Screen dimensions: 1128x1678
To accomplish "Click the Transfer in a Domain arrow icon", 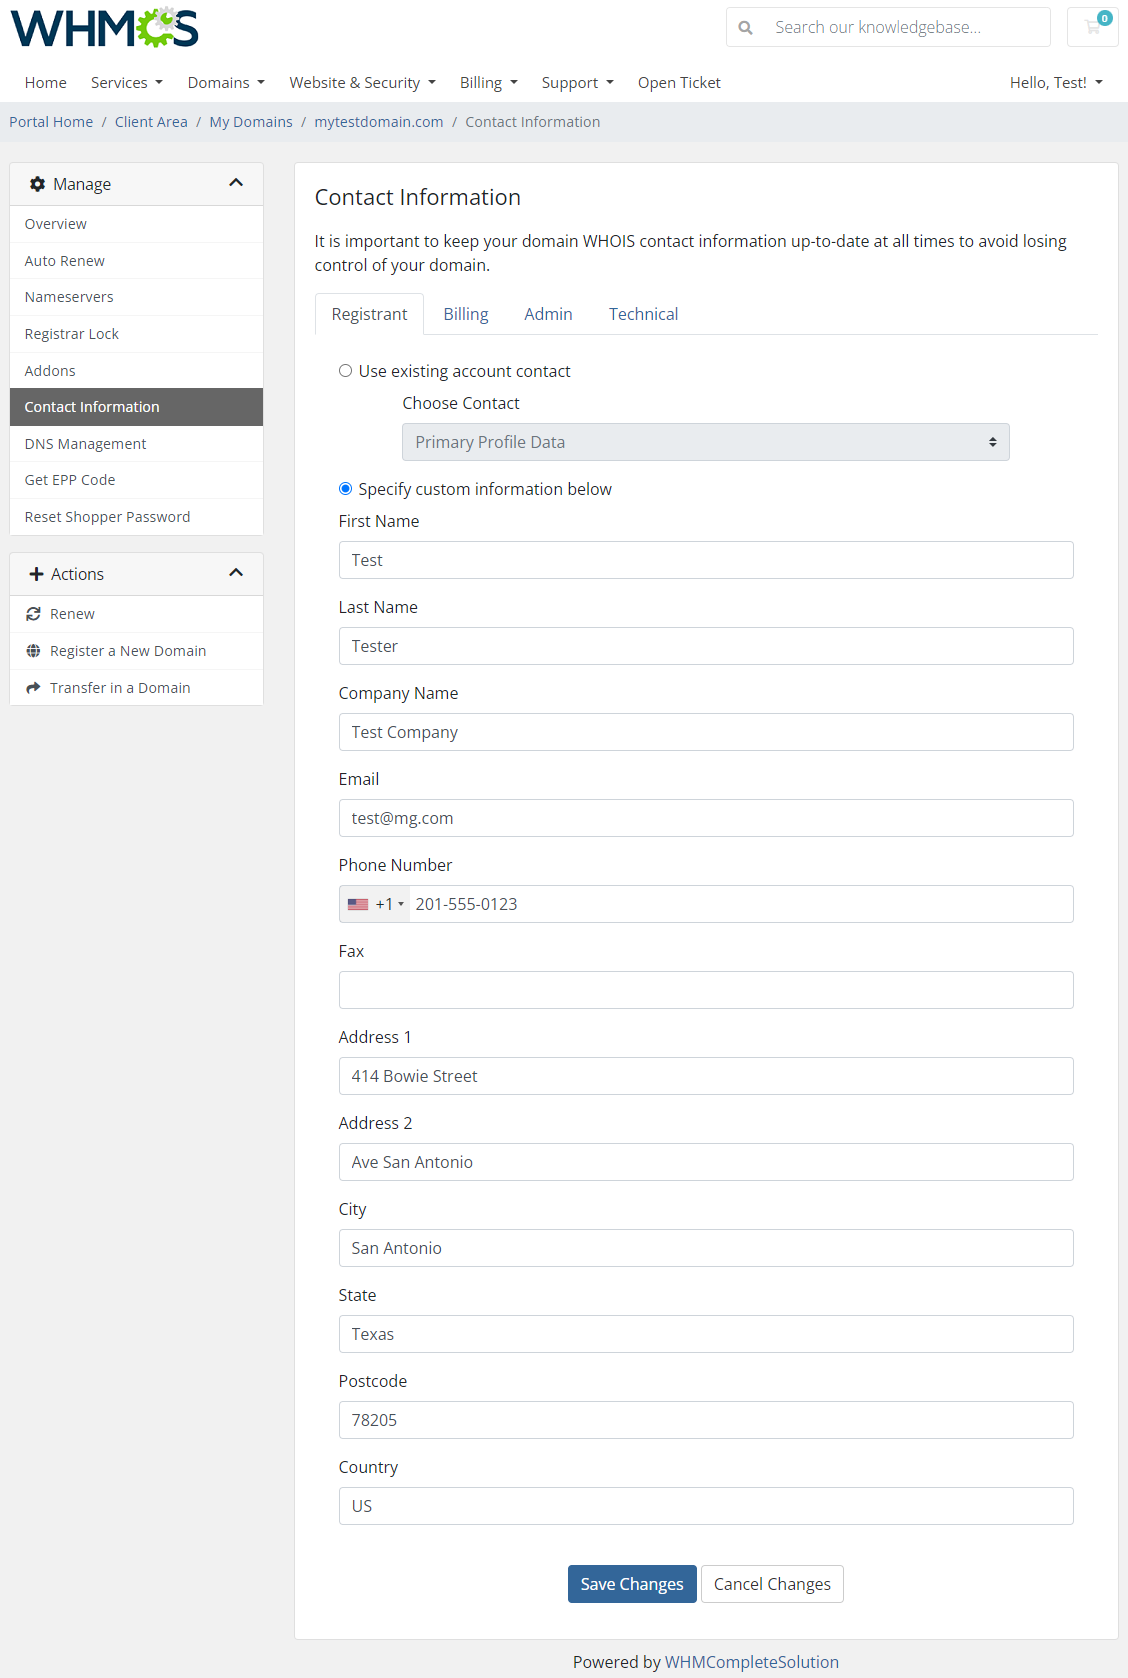I will [x=33, y=688].
